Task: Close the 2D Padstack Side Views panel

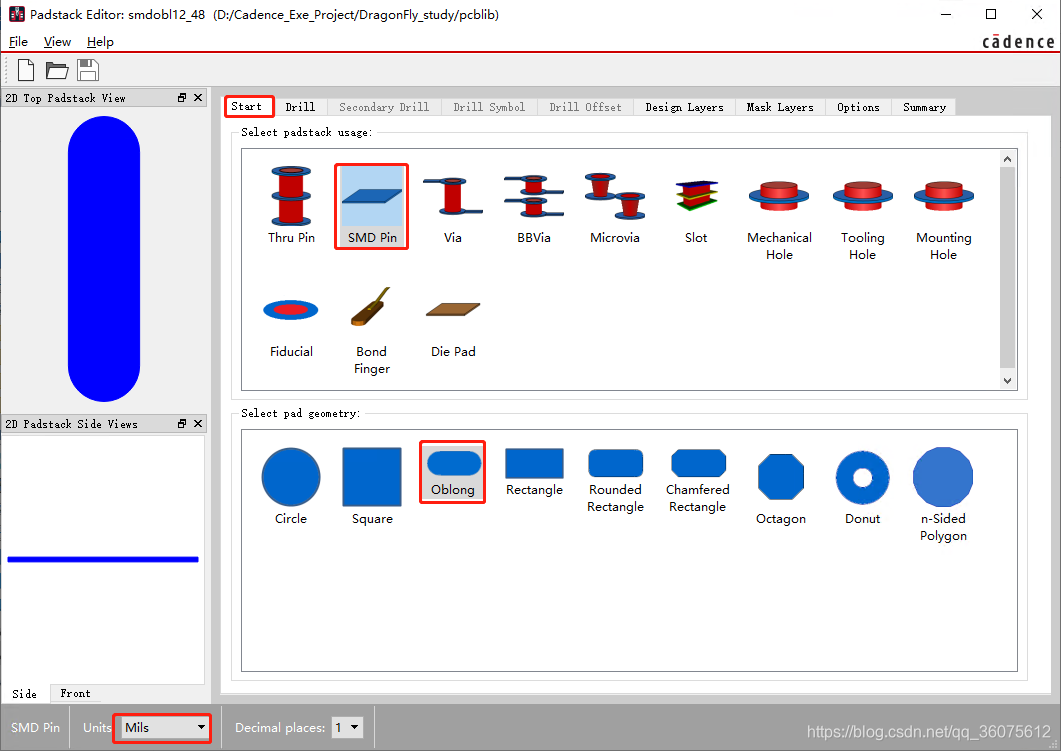Action: [198, 424]
